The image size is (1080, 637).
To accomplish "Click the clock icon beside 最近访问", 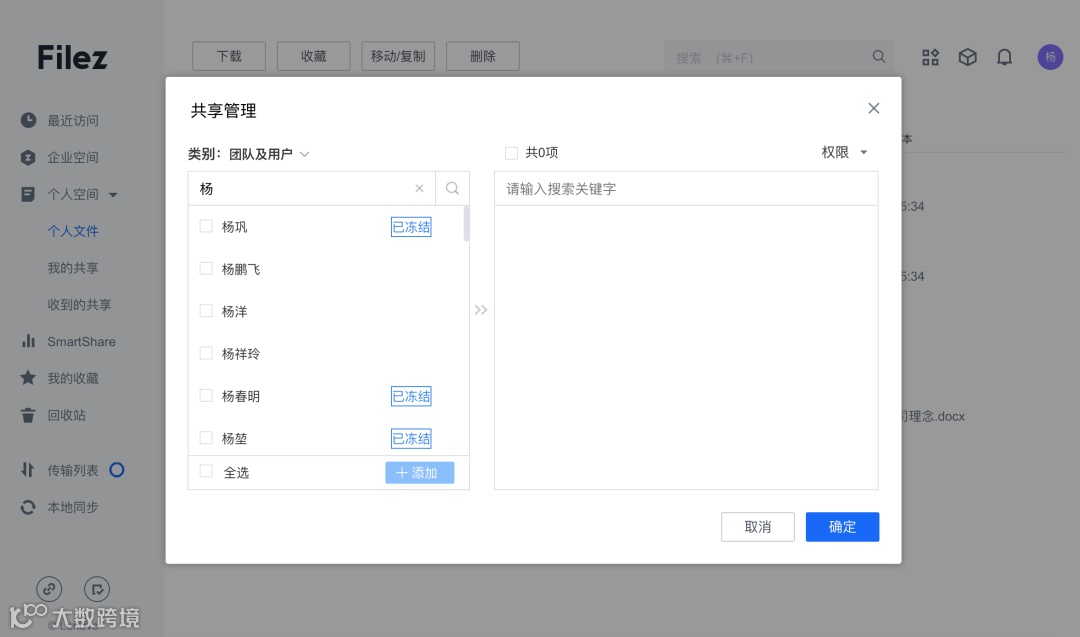I will [x=28, y=121].
